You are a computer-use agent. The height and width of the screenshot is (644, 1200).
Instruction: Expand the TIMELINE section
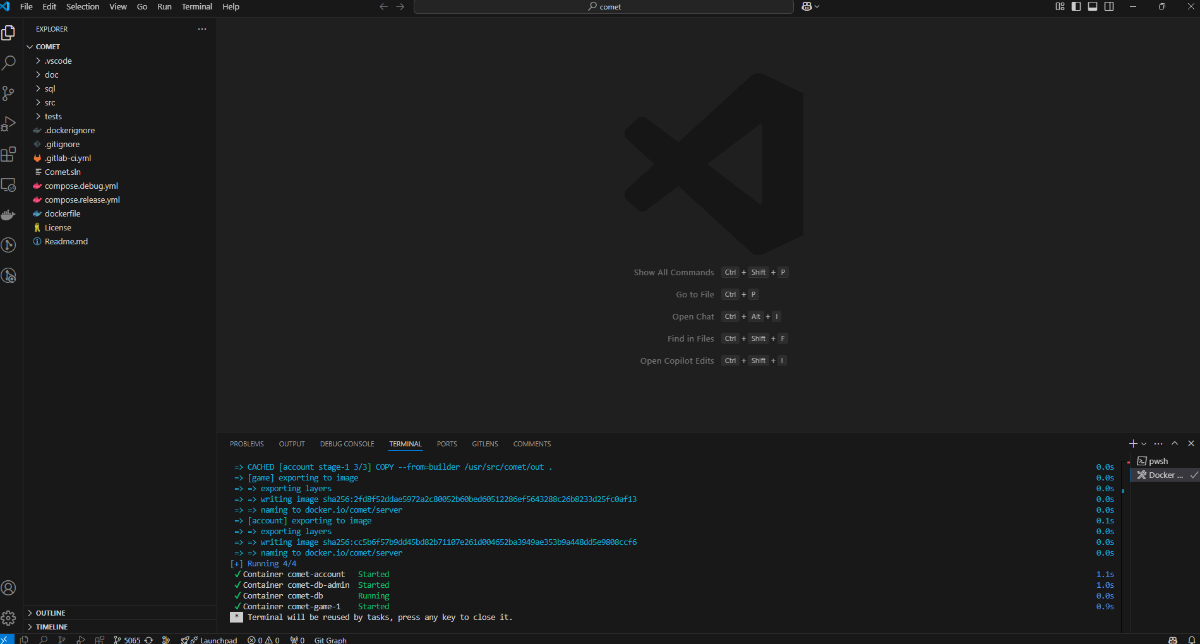pos(52,627)
